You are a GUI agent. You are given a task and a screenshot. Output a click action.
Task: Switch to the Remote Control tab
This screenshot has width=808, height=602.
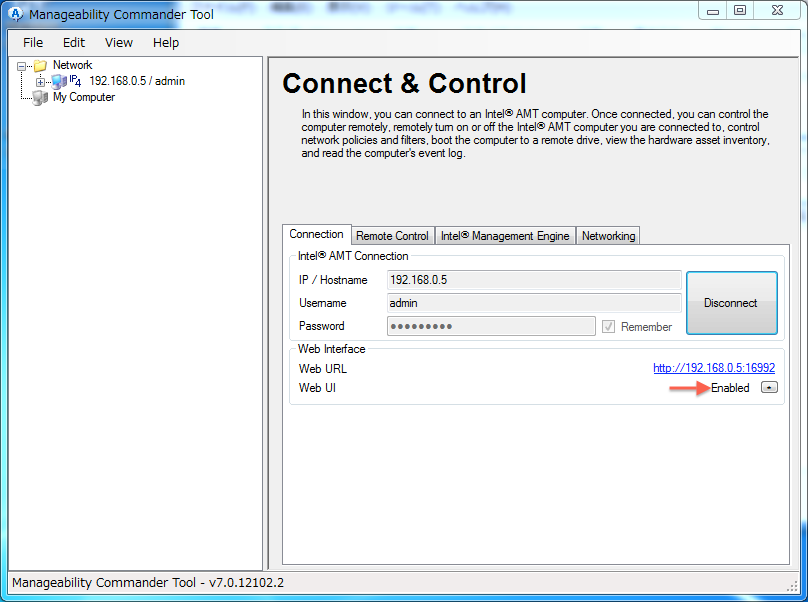coord(393,236)
